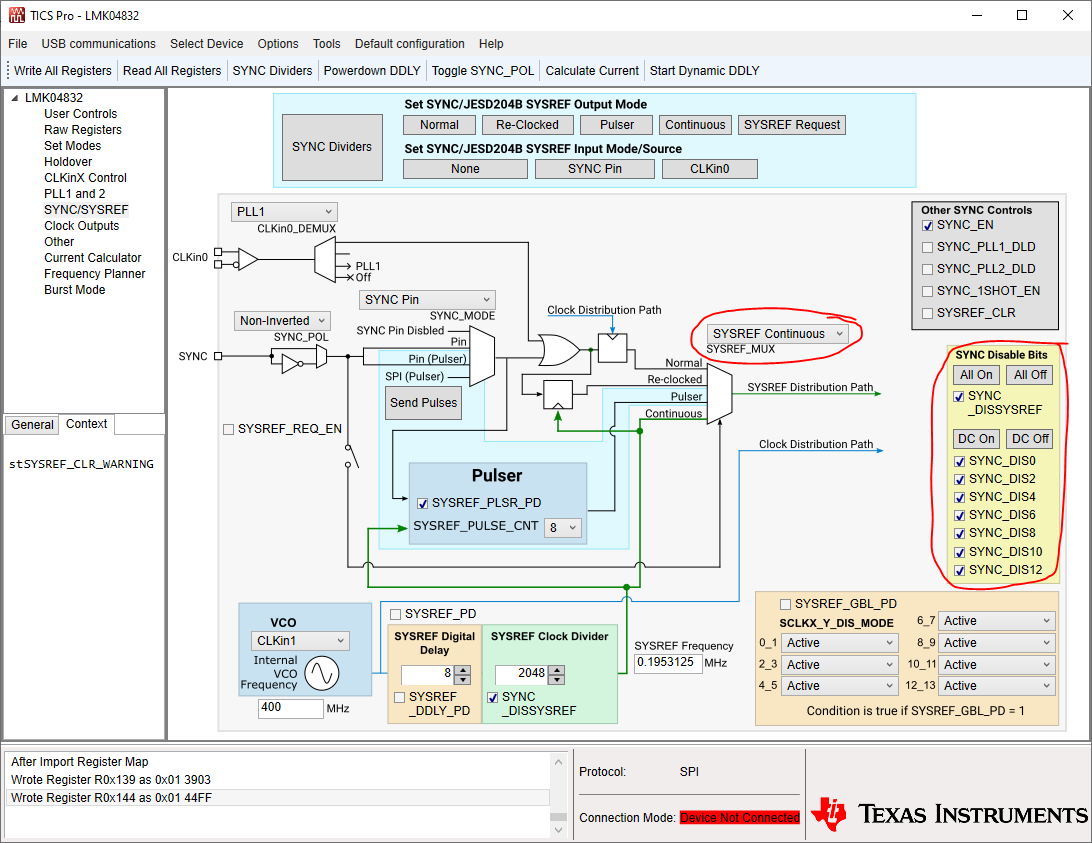Open USB communications menu
Image resolution: width=1092 pixels, height=843 pixels.
coord(98,44)
